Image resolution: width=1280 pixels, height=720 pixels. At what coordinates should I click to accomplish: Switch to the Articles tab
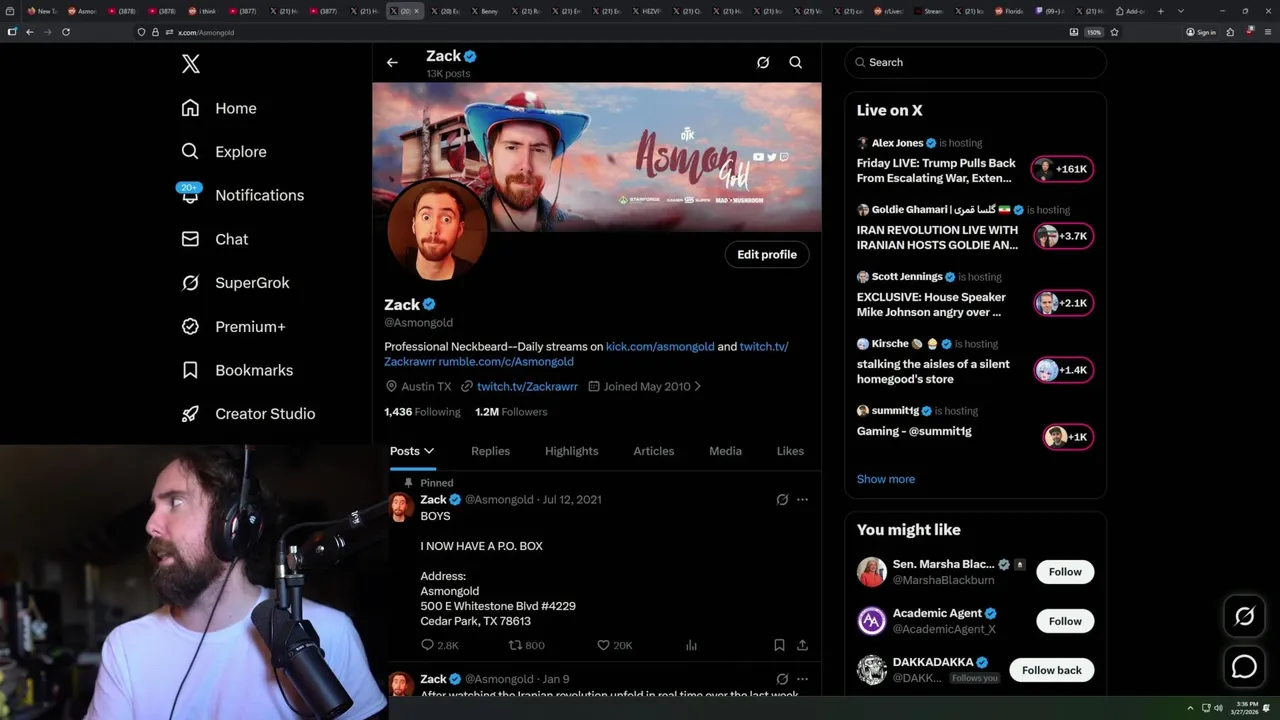click(654, 451)
